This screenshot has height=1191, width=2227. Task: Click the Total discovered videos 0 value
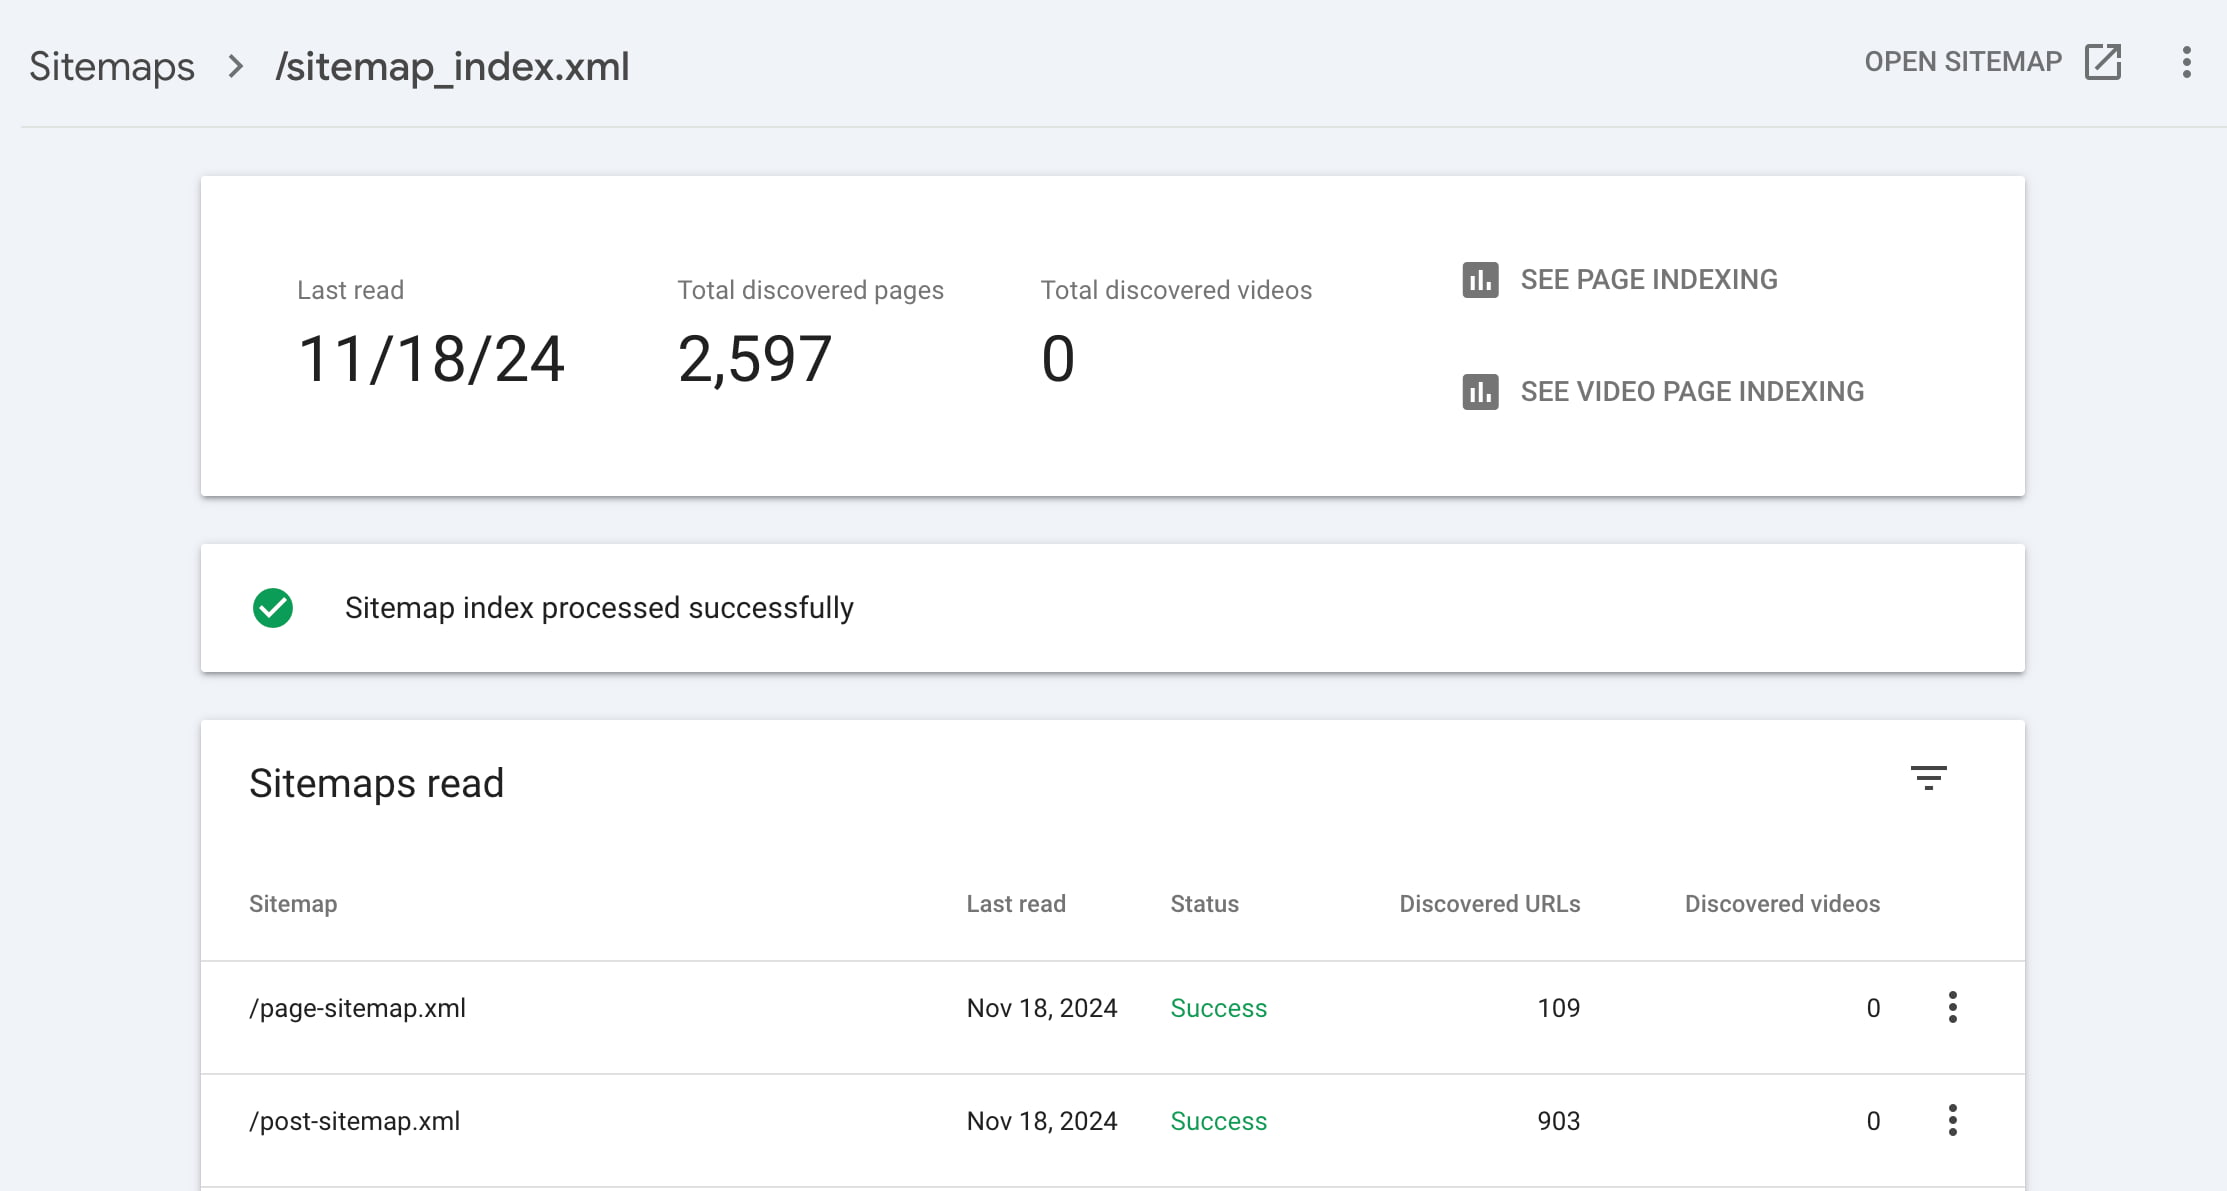1058,359
